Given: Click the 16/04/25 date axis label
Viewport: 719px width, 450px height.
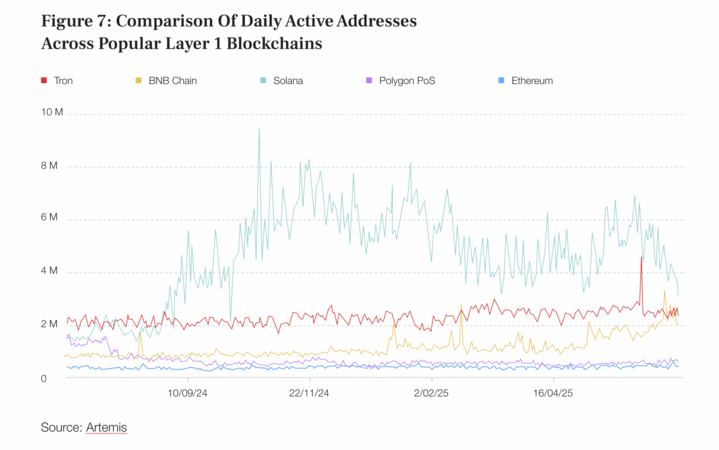Looking at the screenshot, I should pos(553,393).
